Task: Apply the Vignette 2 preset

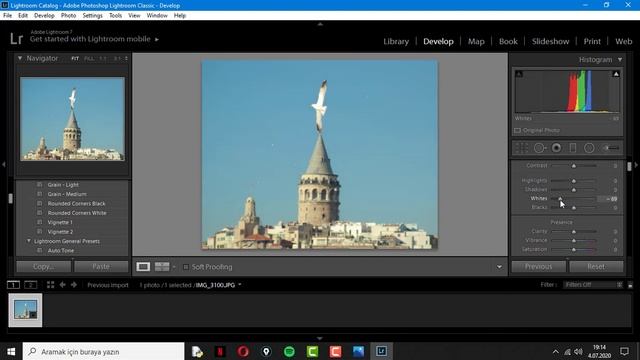Action: click(x=60, y=231)
